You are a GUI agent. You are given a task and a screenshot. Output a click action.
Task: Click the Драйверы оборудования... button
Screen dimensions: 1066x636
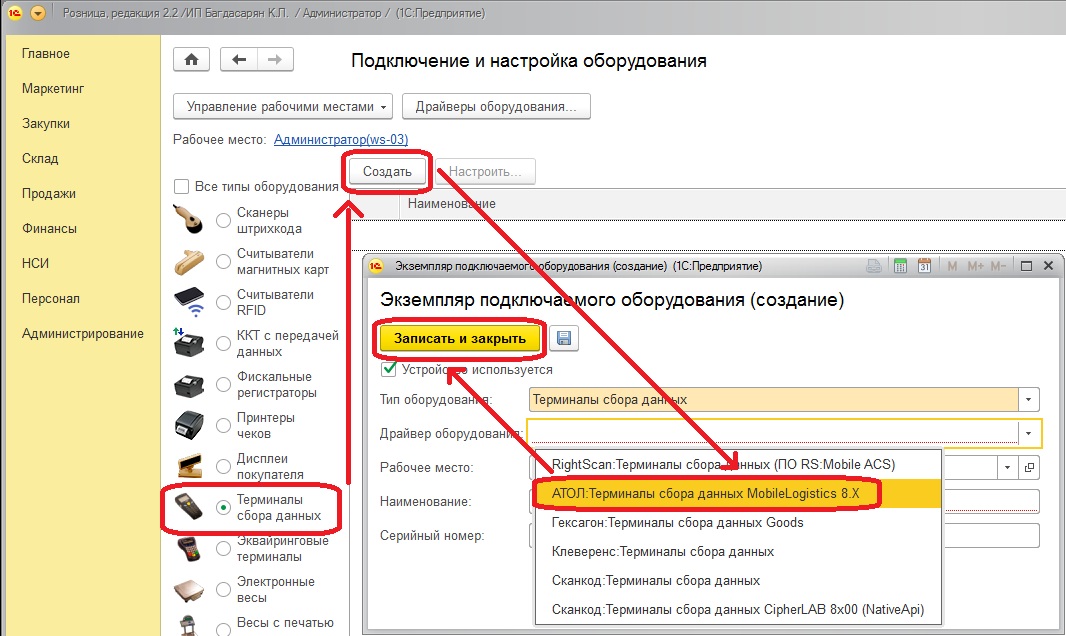[x=496, y=107]
